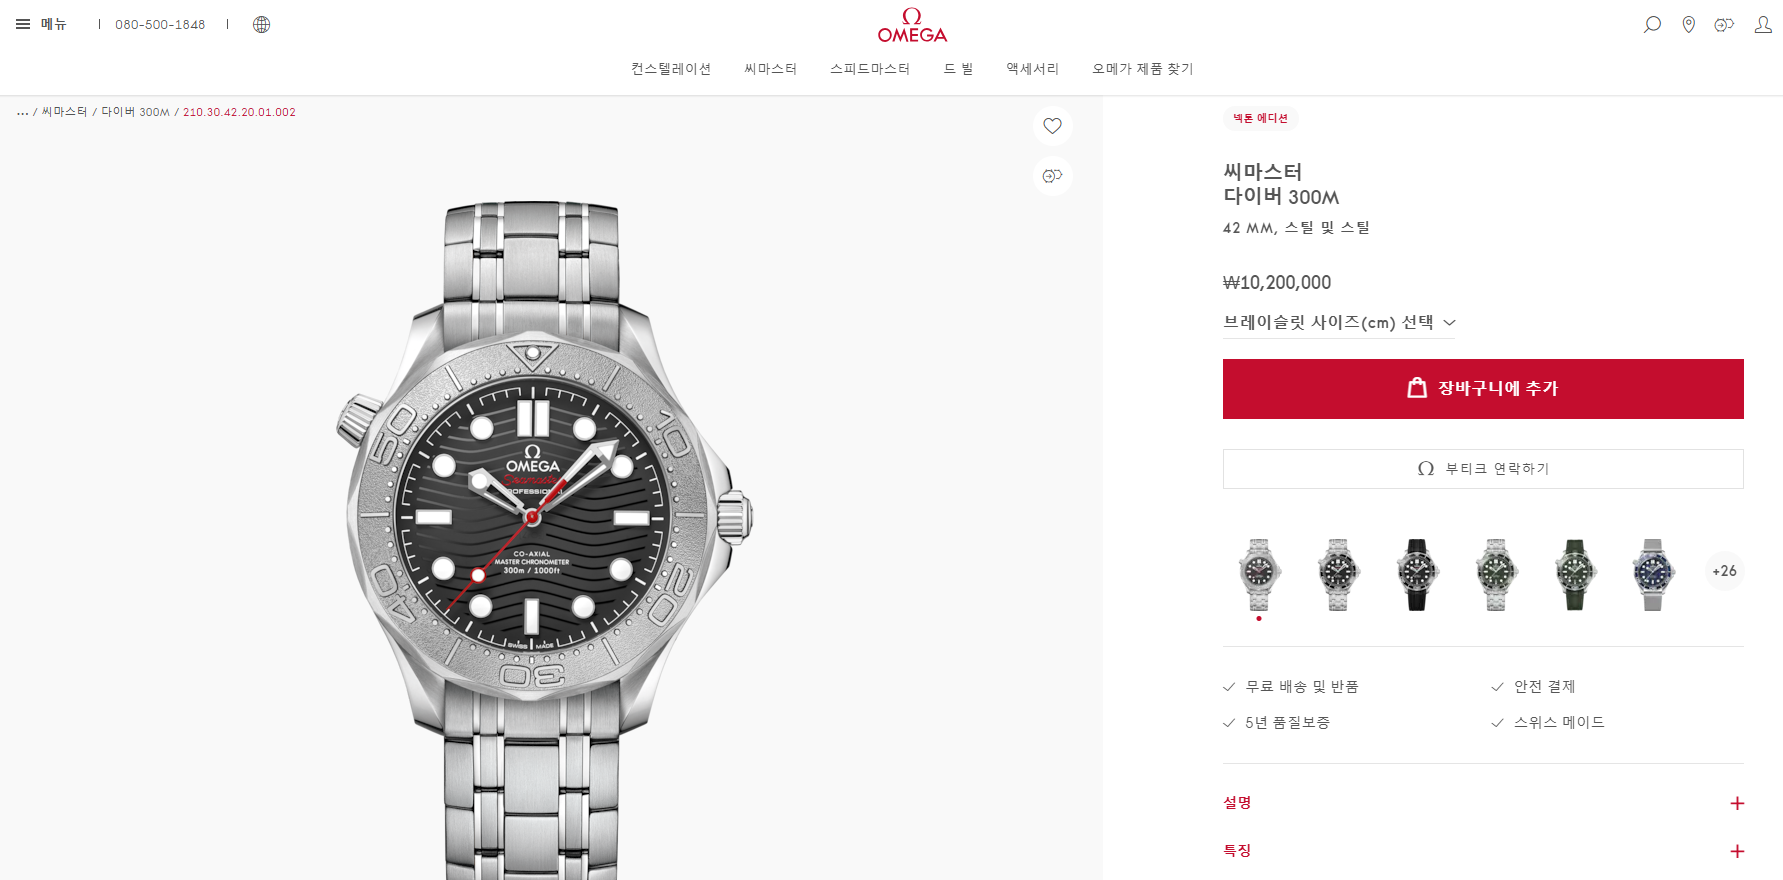
Task: Select the blue dial mesh bracelet variant
Action: [1653, 574]
